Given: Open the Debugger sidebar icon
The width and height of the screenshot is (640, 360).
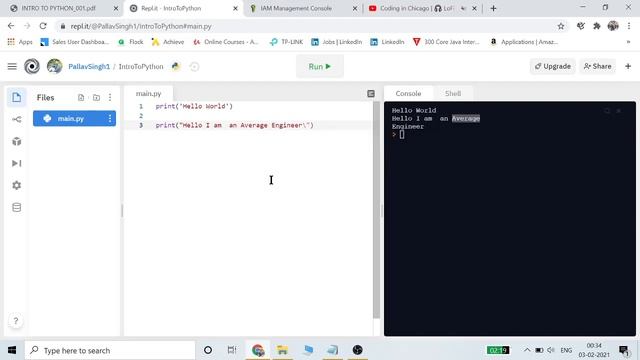Looking at the screenshot, I should pyautogui.click(x=17, y=163).
